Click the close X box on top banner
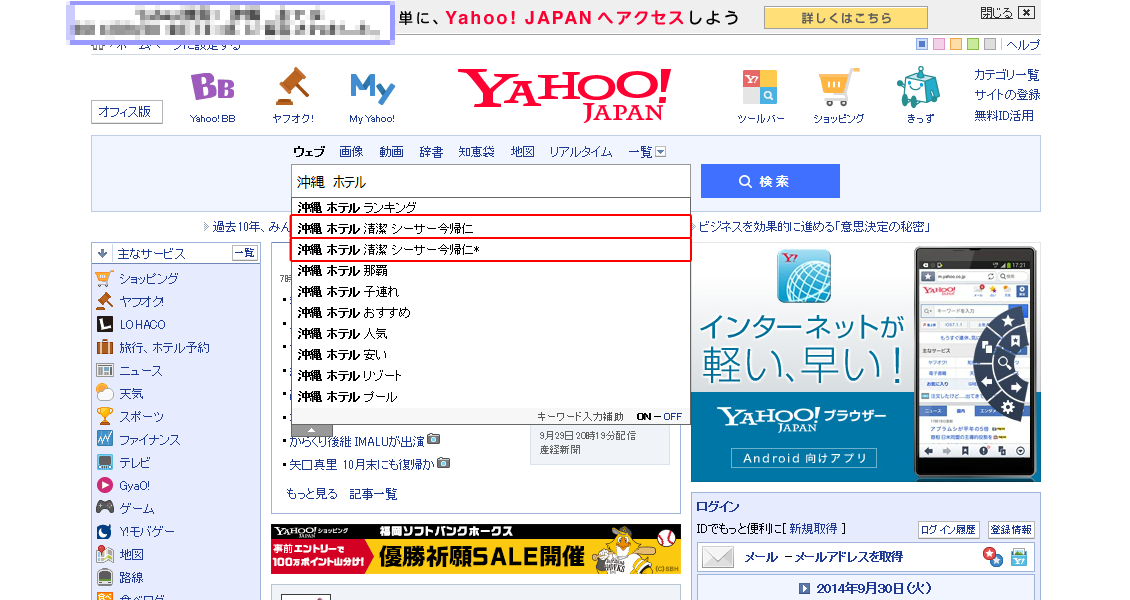Viewport: 1130px width, 600px height. point(1027,12)
